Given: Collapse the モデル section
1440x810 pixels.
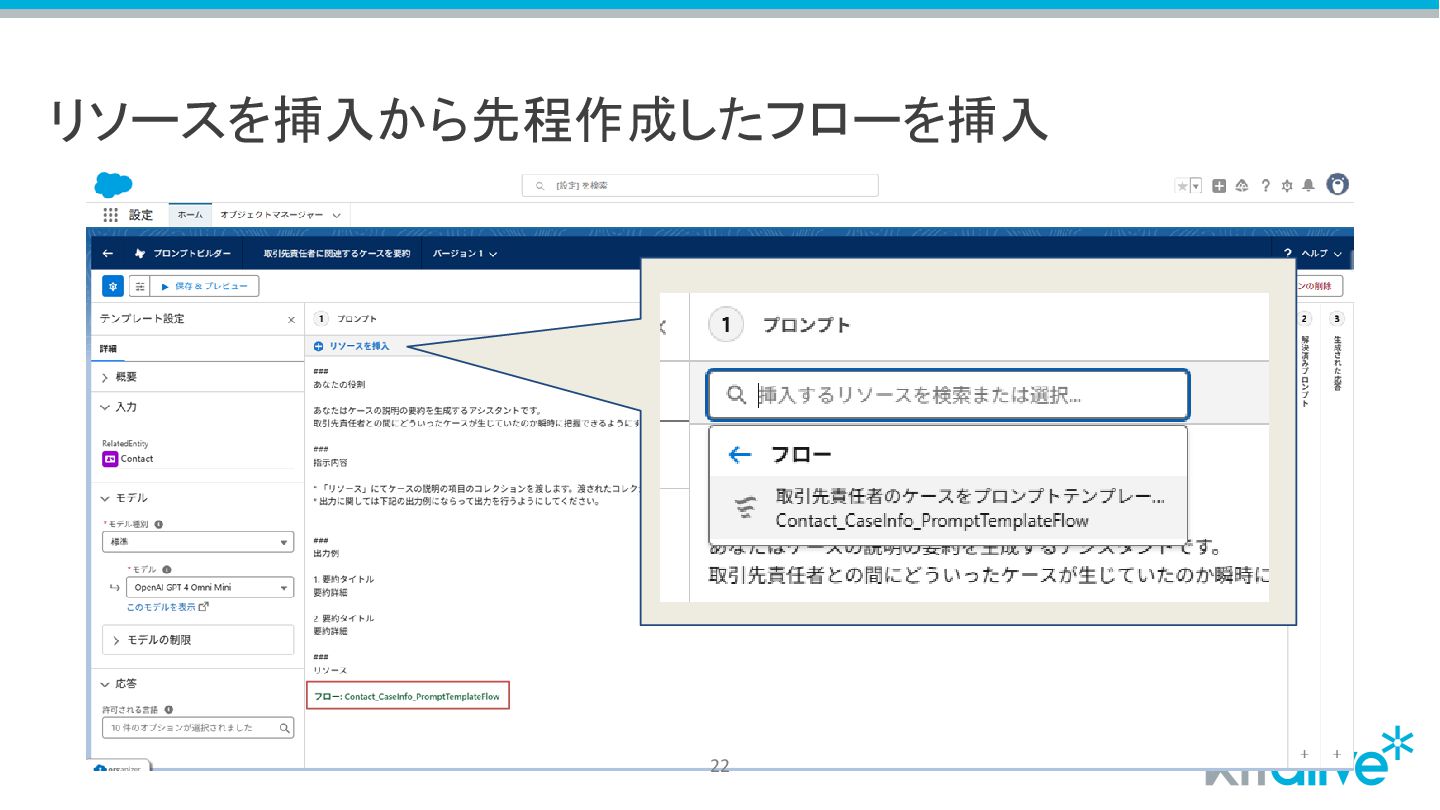Looking at the screenshot, I should coord(124,498).
